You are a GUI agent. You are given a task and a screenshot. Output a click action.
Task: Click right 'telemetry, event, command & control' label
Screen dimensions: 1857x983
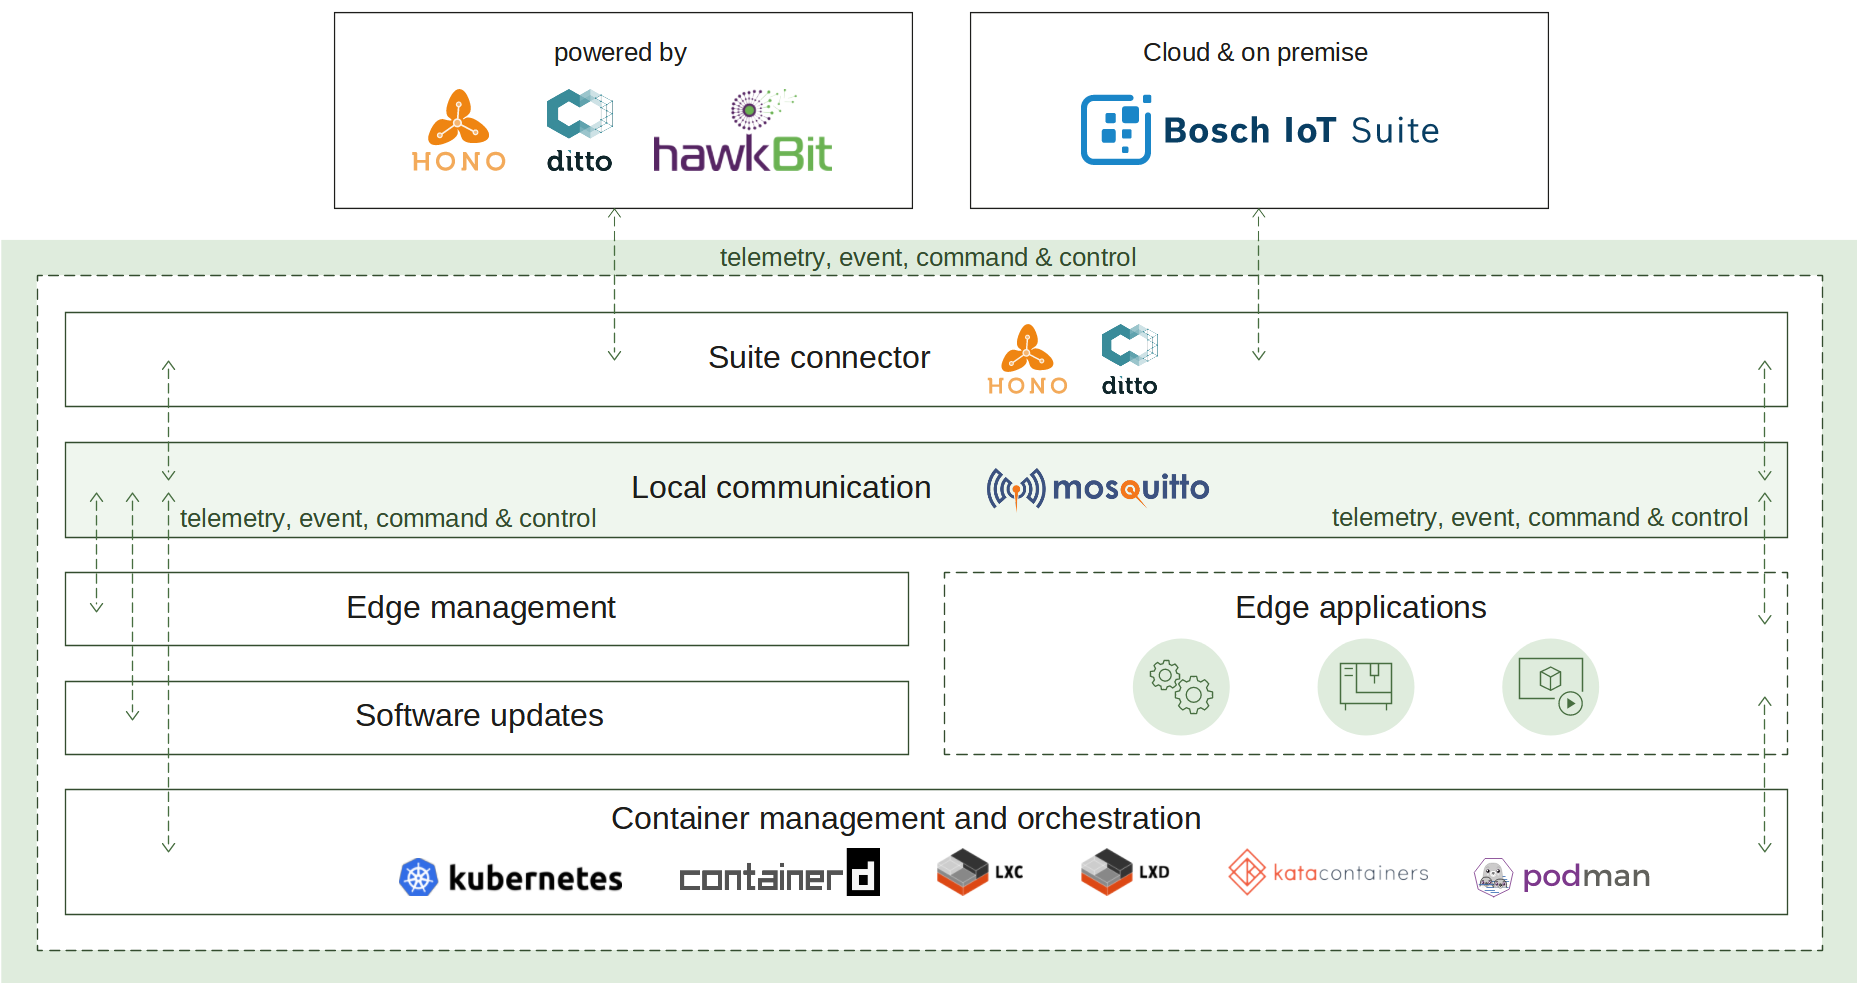pyautogui.click(x=1540, y=517)
